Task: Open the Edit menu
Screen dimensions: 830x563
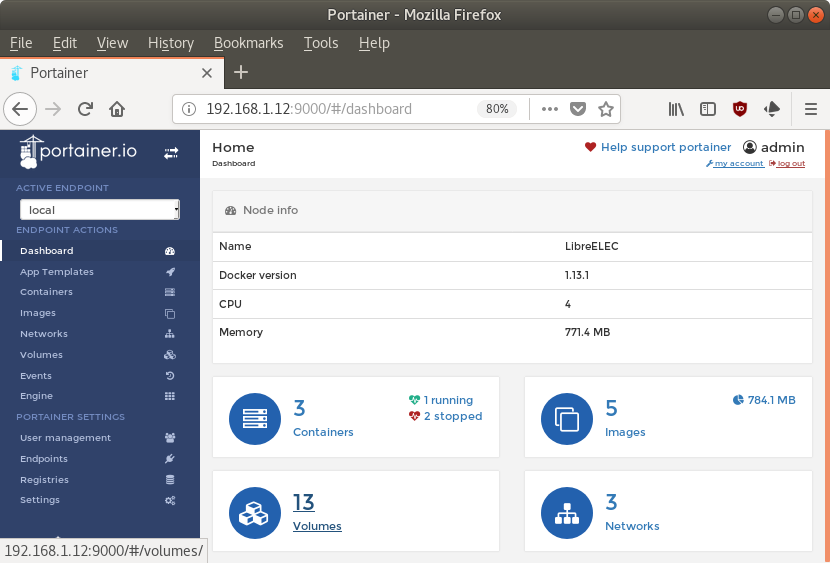Action: [65, 43]
